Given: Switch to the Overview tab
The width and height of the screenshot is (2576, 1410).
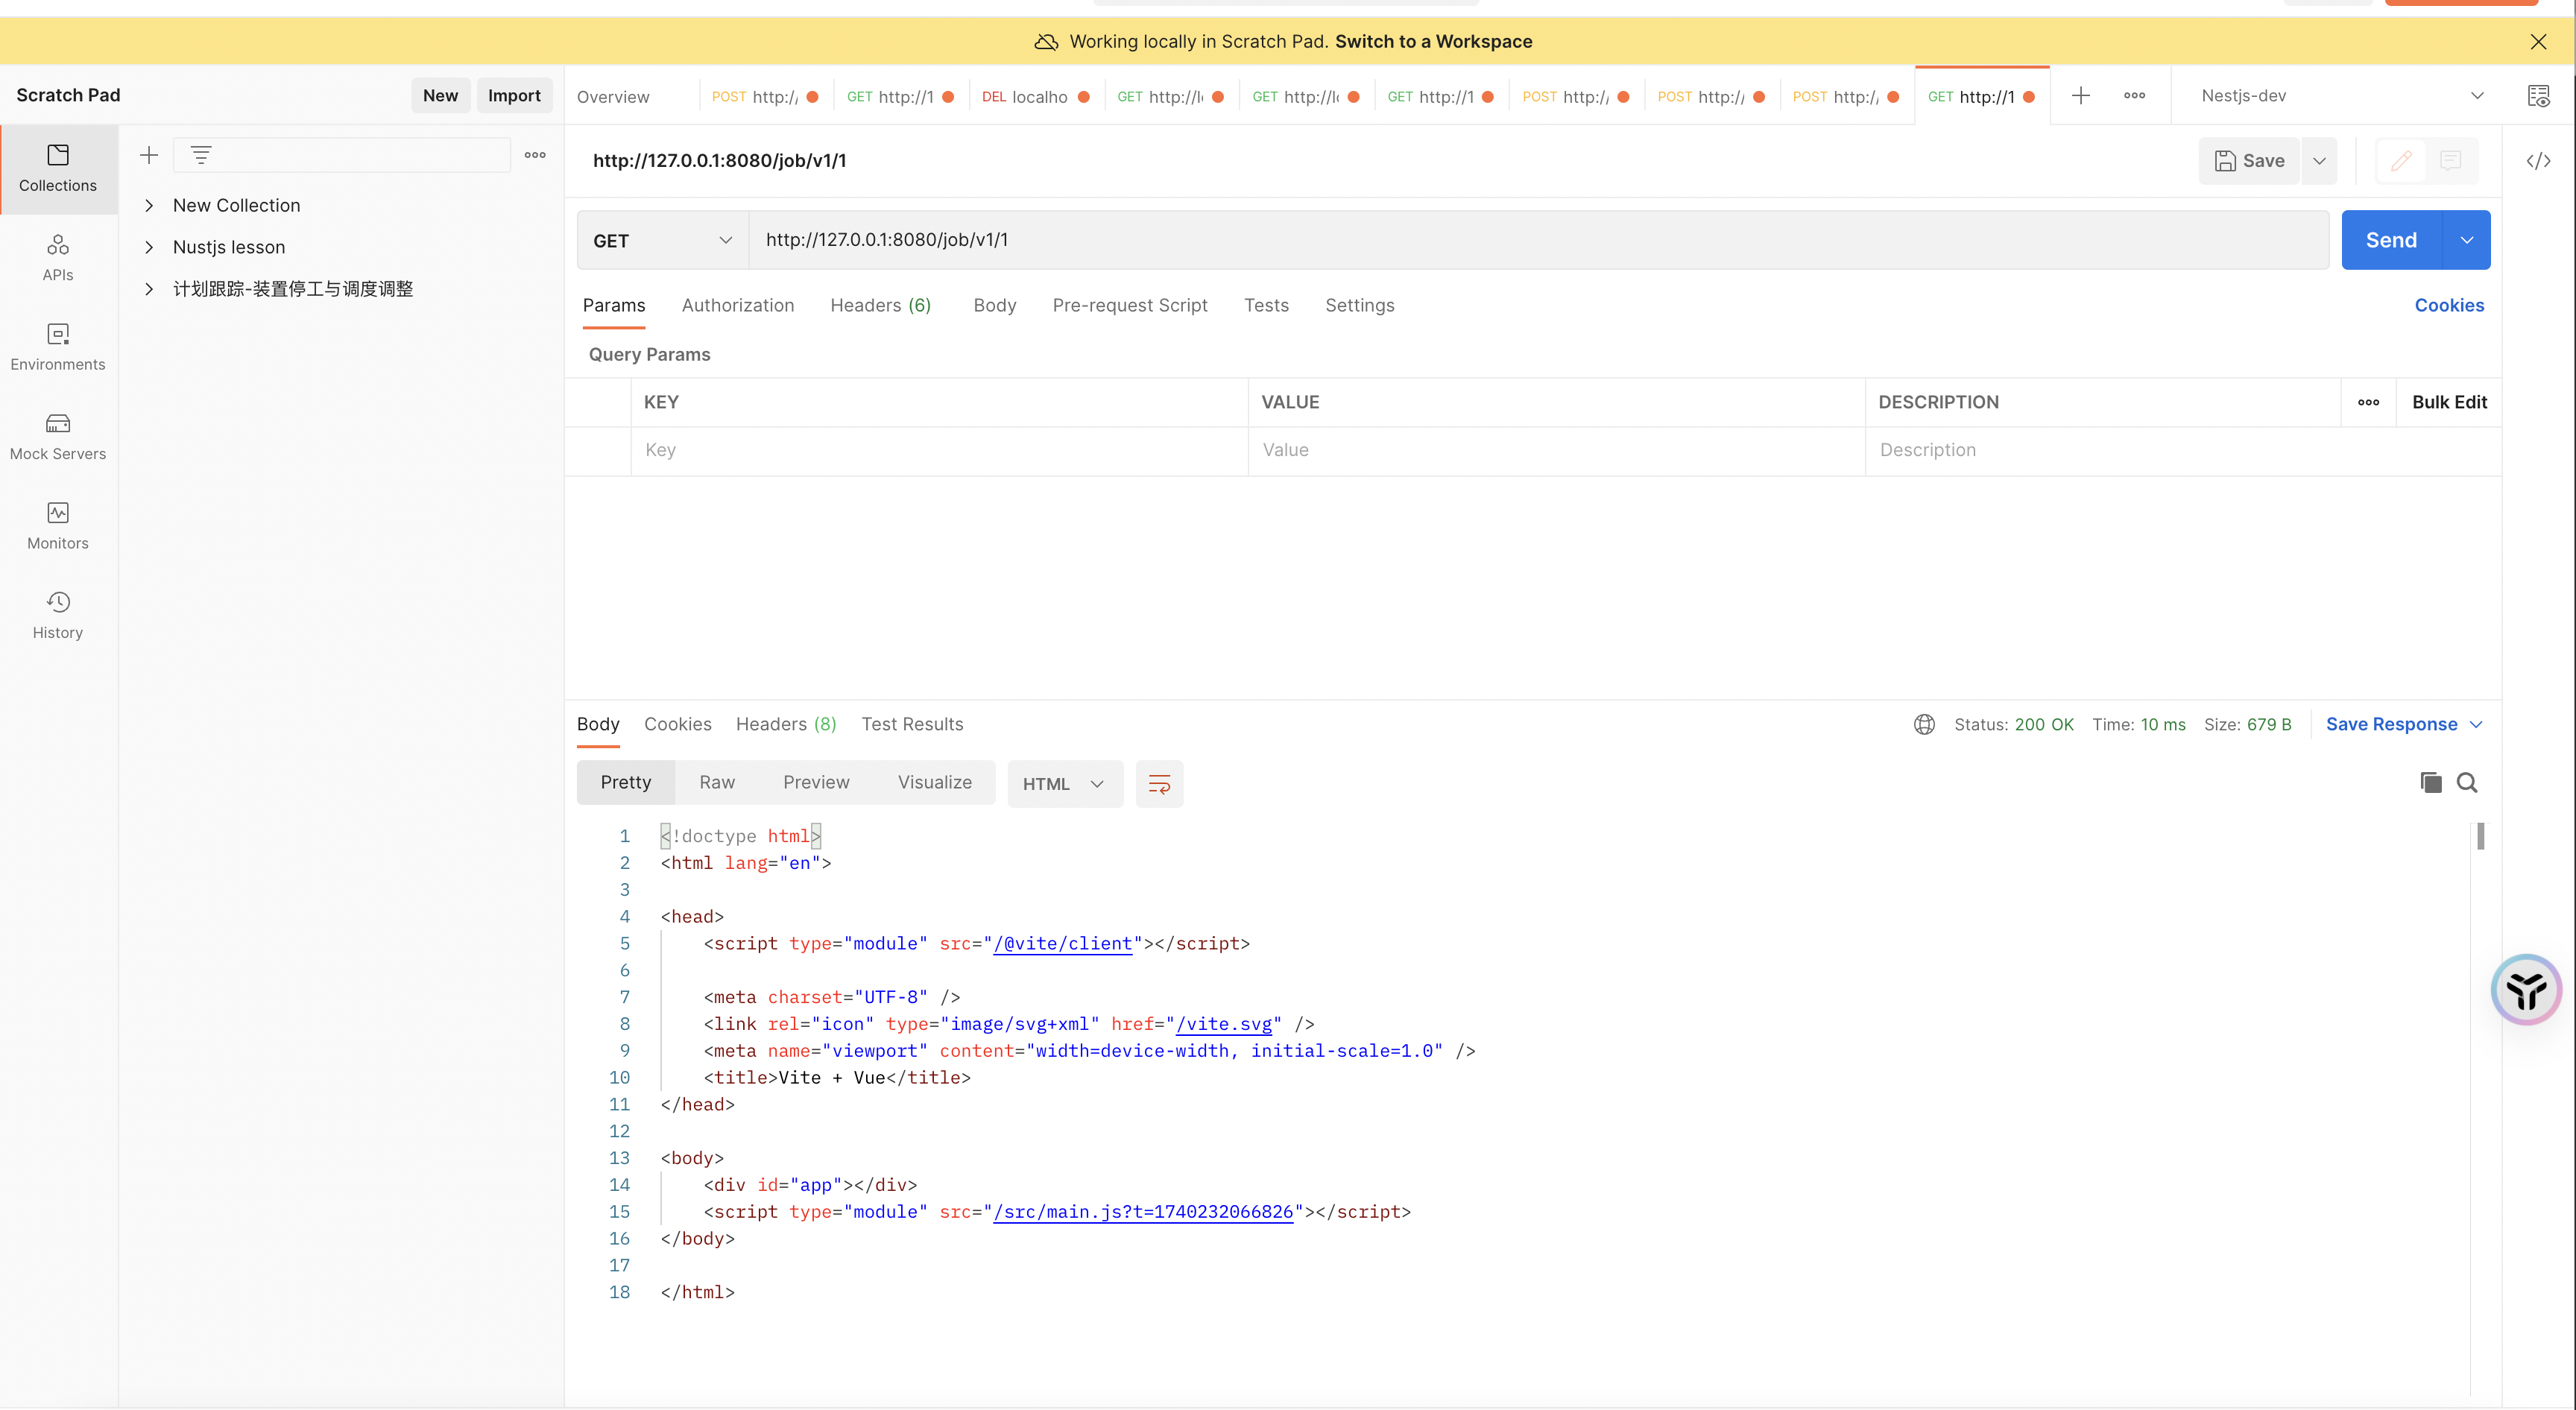Looking at the screenshot, I should (x=613, y=97).
